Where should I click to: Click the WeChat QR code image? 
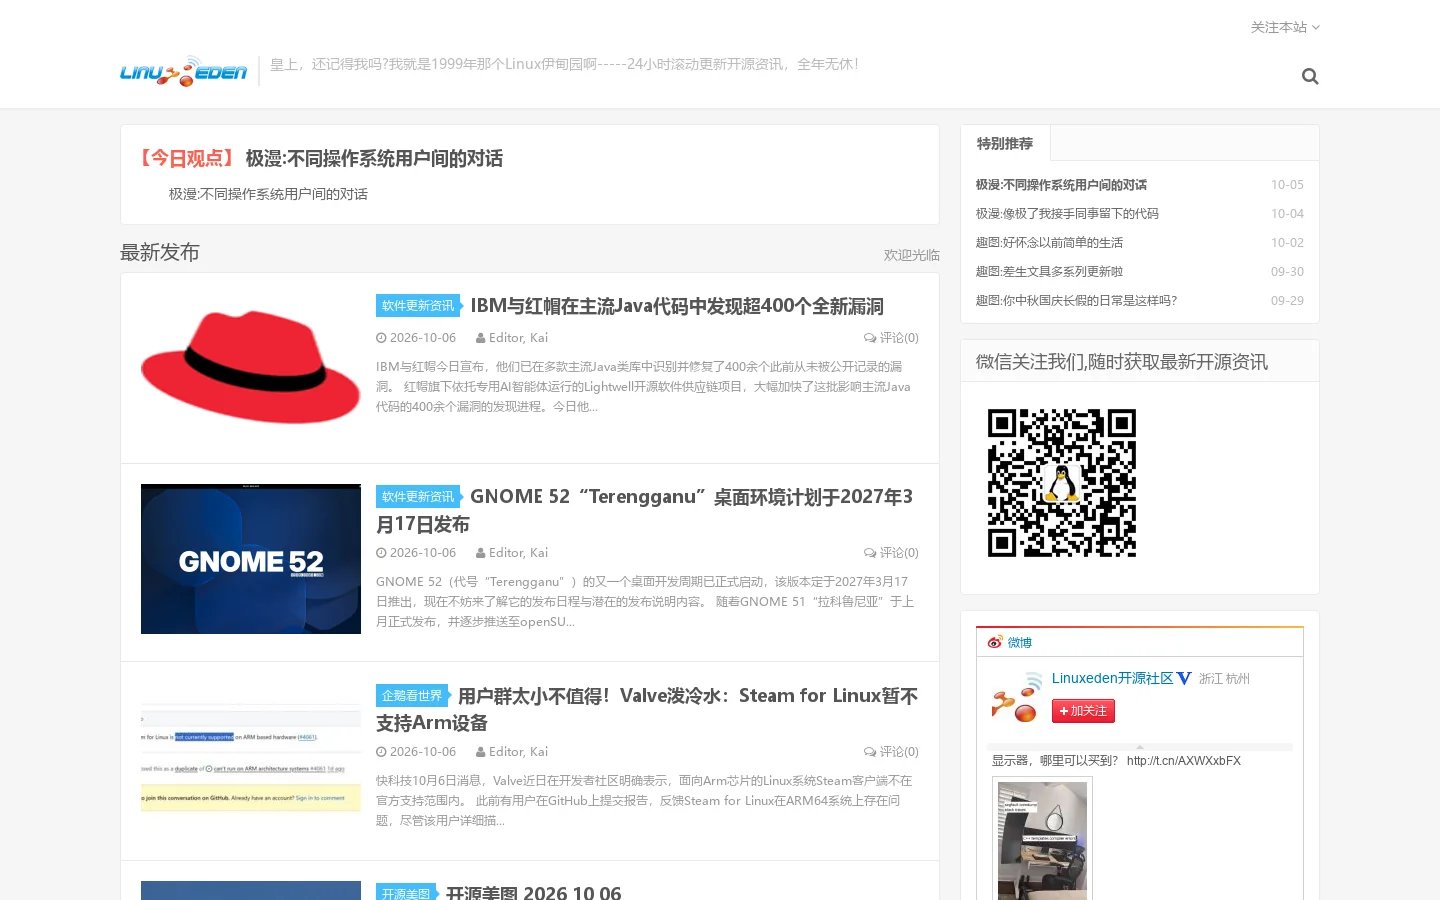1062,483
